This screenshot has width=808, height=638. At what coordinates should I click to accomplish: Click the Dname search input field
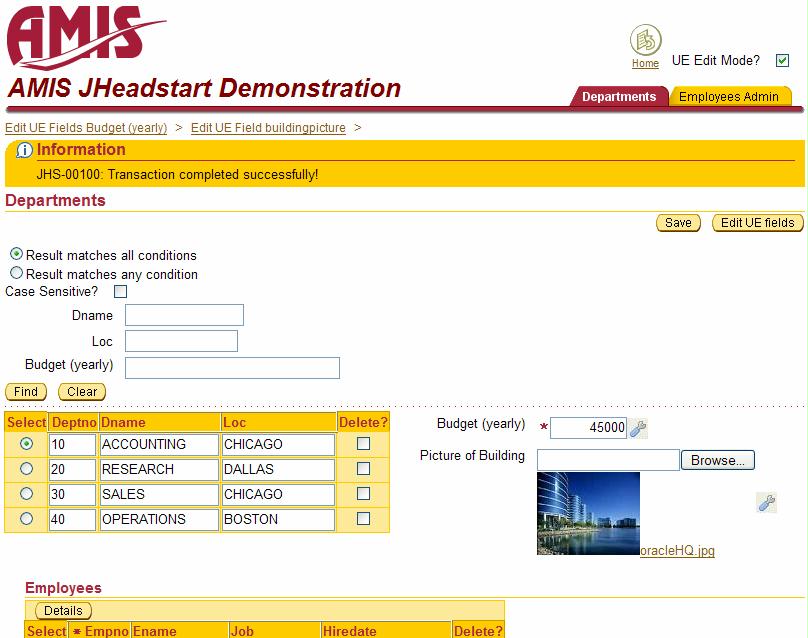coord(184,315)
